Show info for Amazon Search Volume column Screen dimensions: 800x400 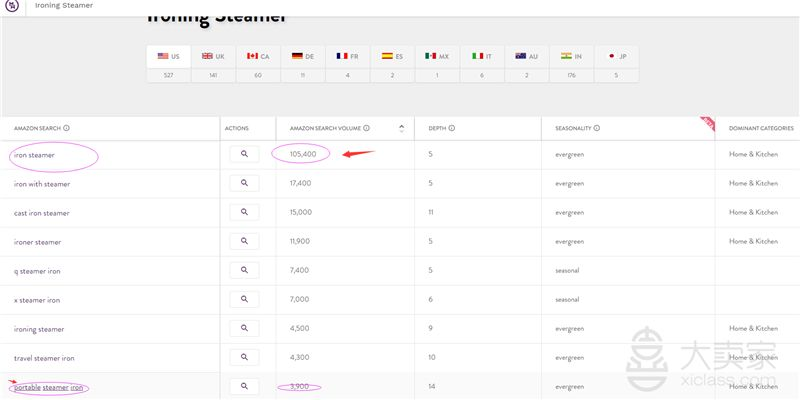pos(366,128)
